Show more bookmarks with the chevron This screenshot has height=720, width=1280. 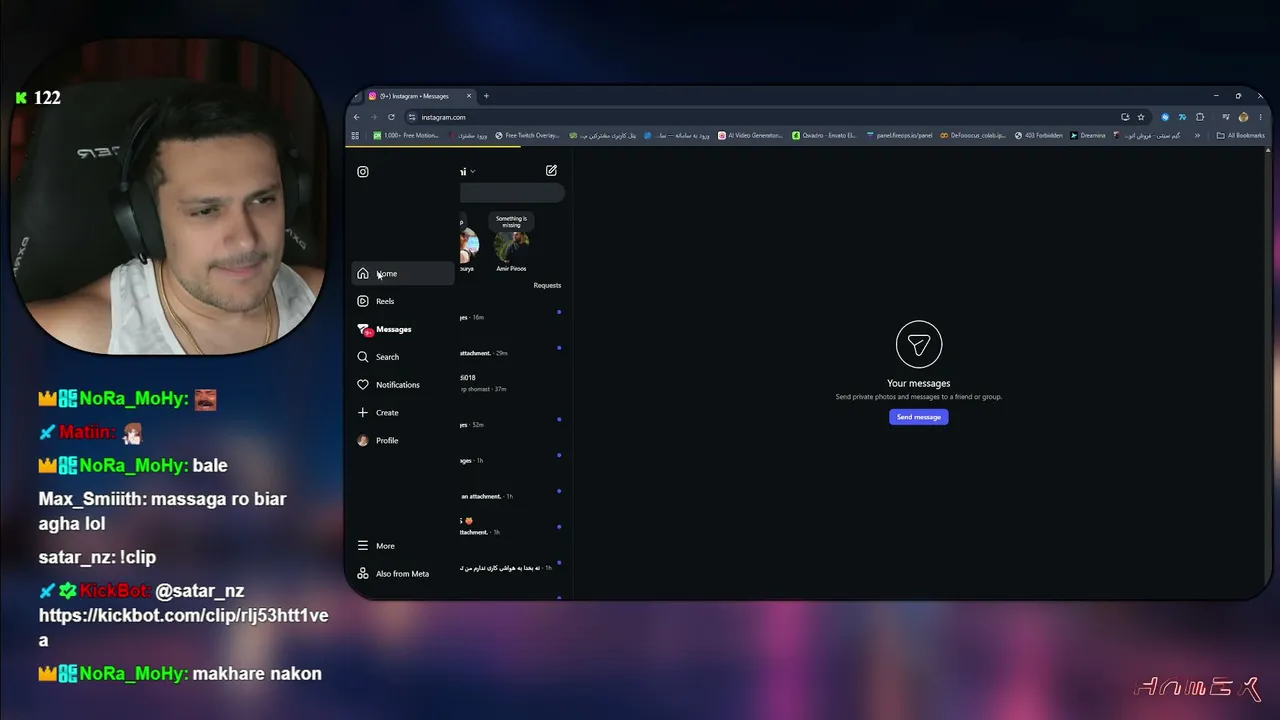(1197, 135)
